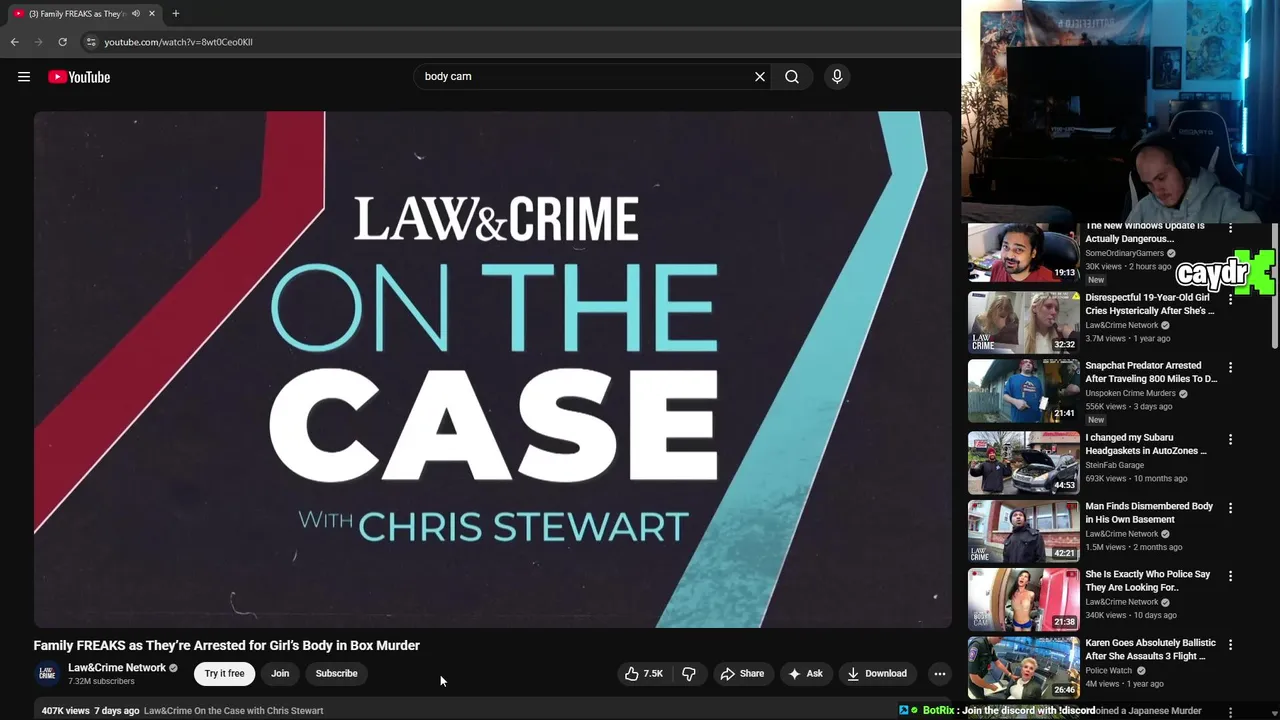Dislike the video
This screenshot has width=1280, height=720.
click(689, 673)
